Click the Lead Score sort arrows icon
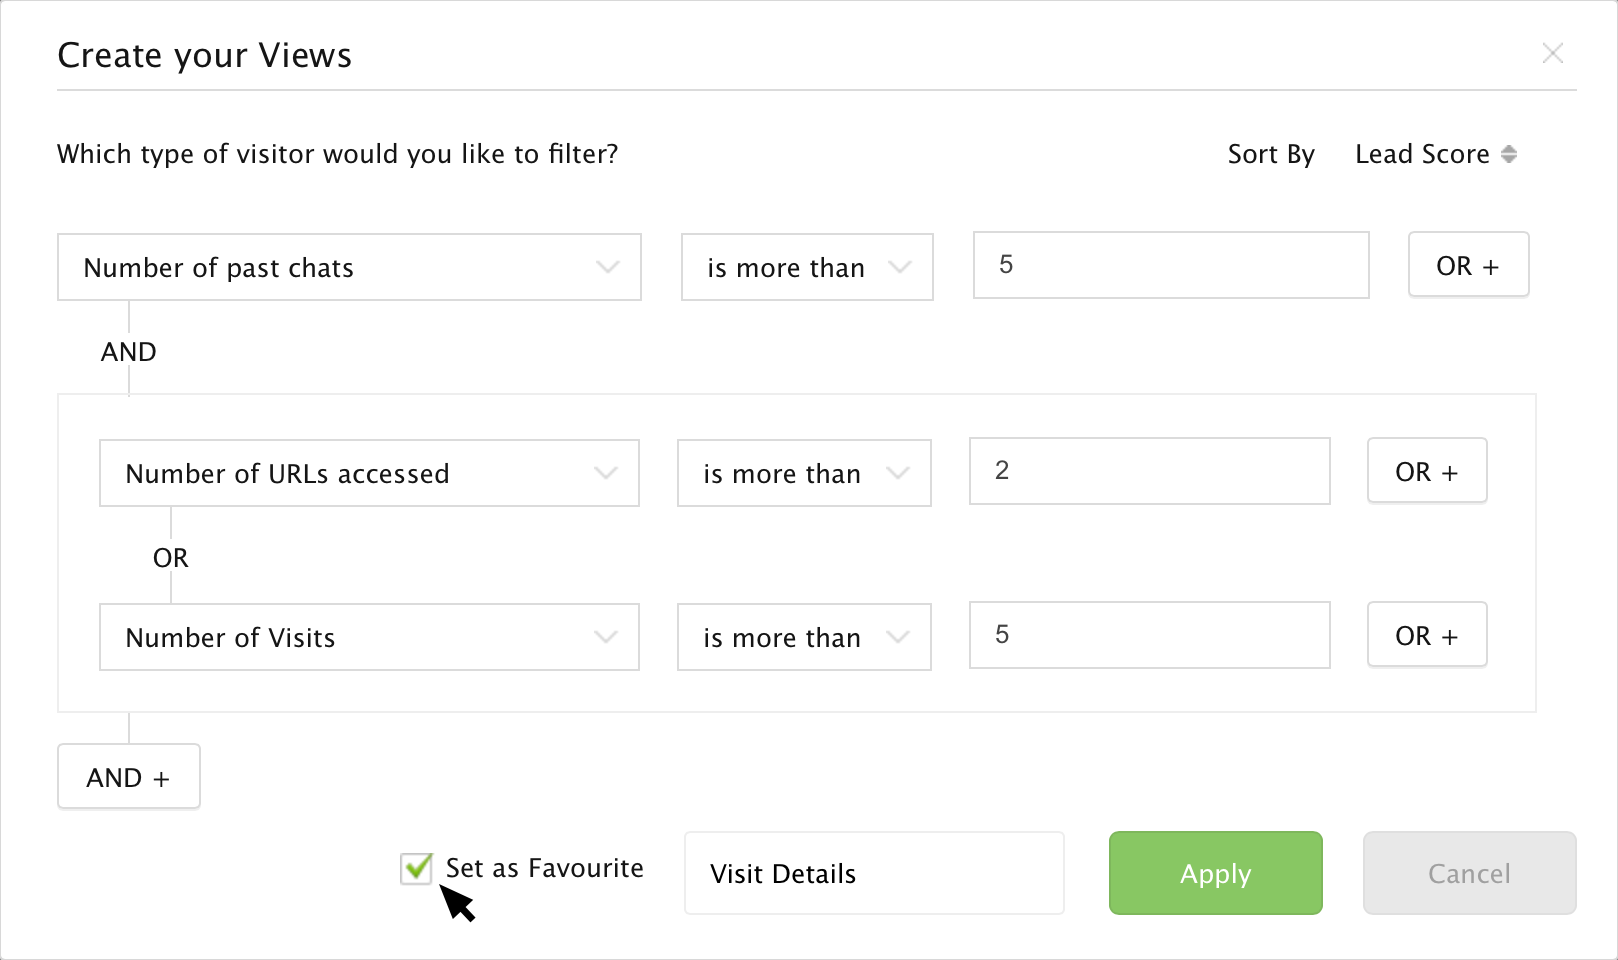Viewport: 1618px width, 960px height. (1509, 154)
